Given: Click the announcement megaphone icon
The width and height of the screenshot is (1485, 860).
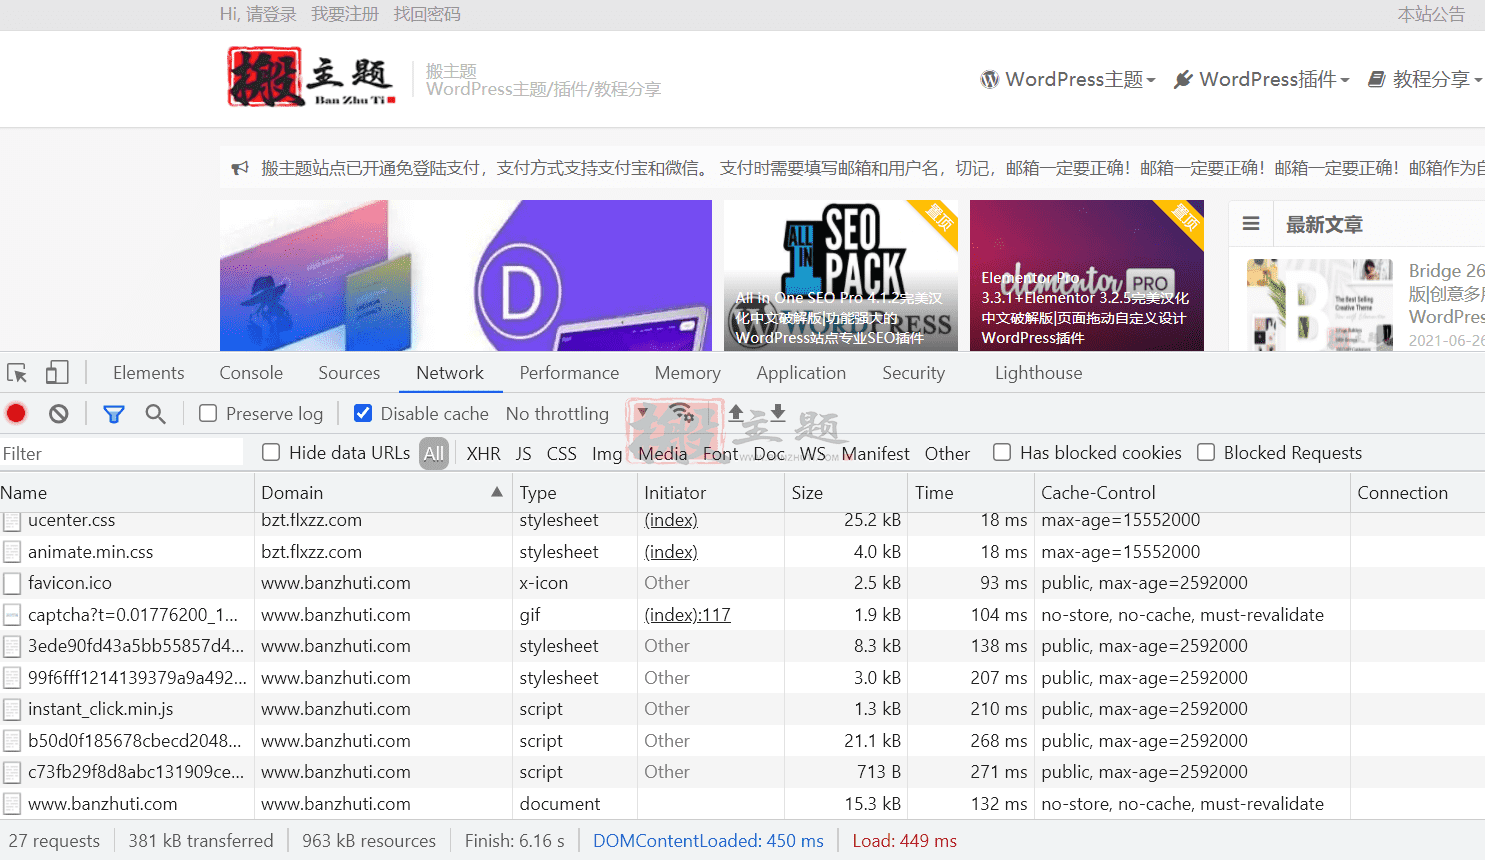Looking at the screenshot, I should pos(240,168).
